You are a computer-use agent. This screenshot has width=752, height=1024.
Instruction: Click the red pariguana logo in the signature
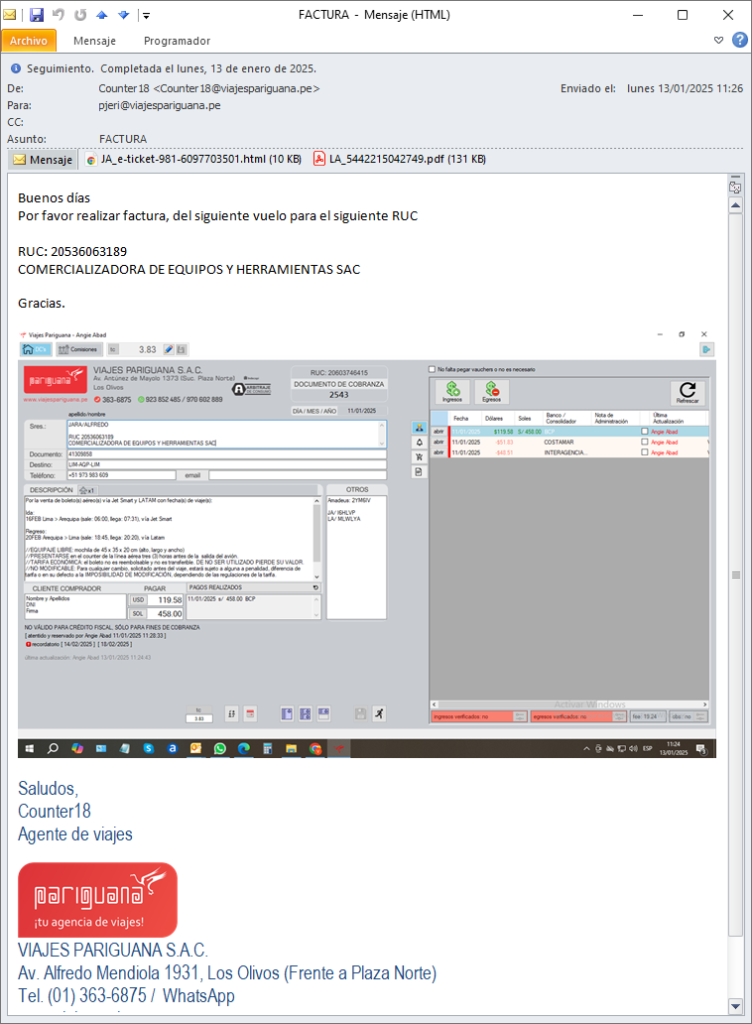point(98,900)
